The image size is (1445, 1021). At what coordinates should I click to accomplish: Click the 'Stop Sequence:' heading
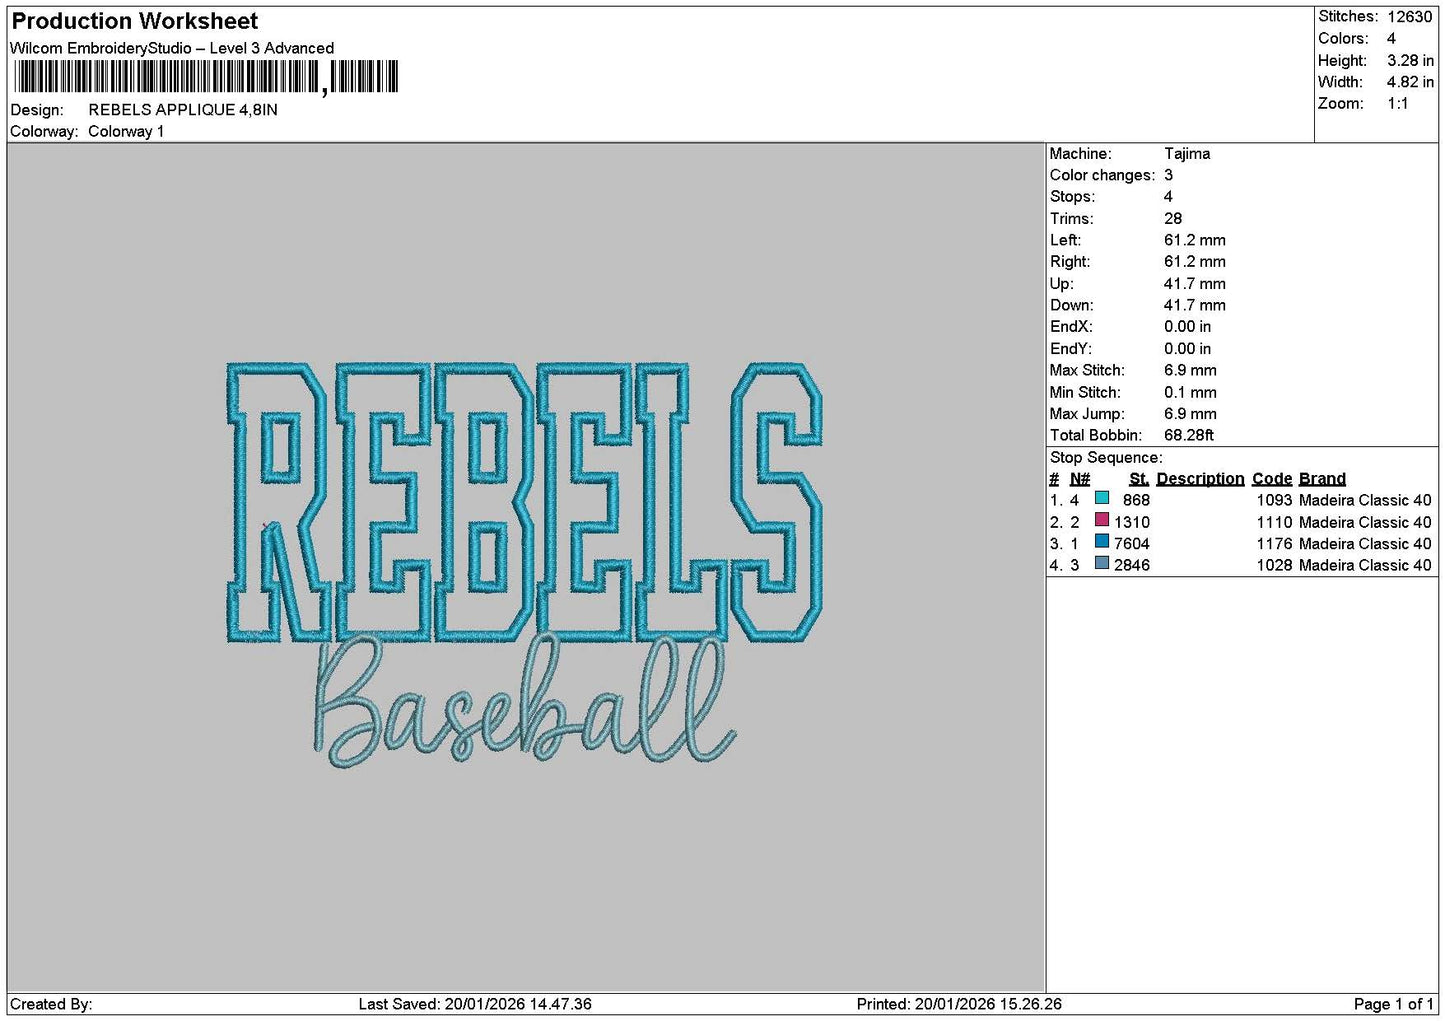pos(1106,458)
